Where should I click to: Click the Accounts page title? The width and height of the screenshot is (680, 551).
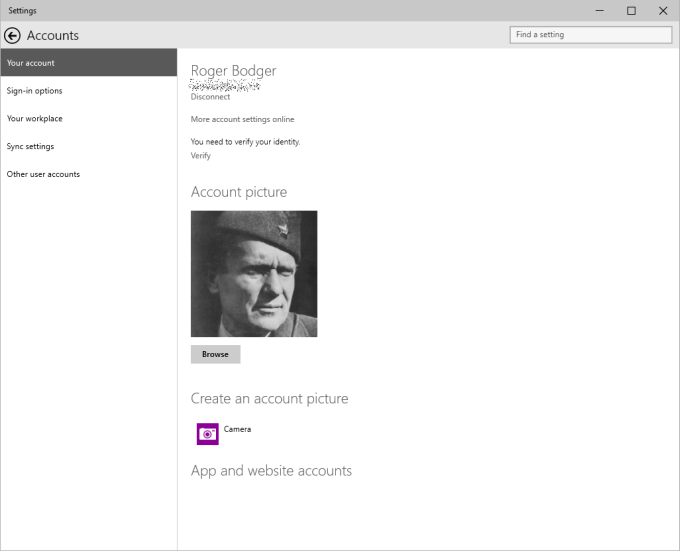(53, 35)
